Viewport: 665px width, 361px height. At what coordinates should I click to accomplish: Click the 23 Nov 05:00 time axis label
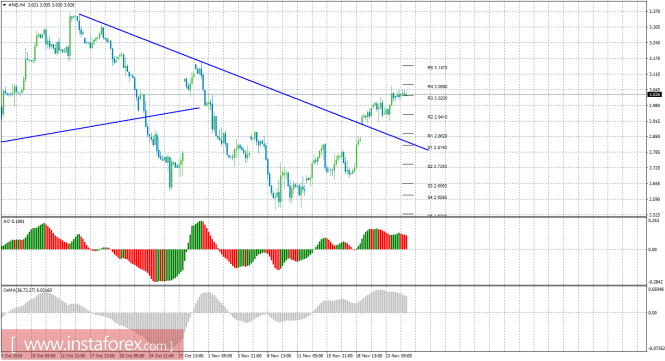click(400, 356)
